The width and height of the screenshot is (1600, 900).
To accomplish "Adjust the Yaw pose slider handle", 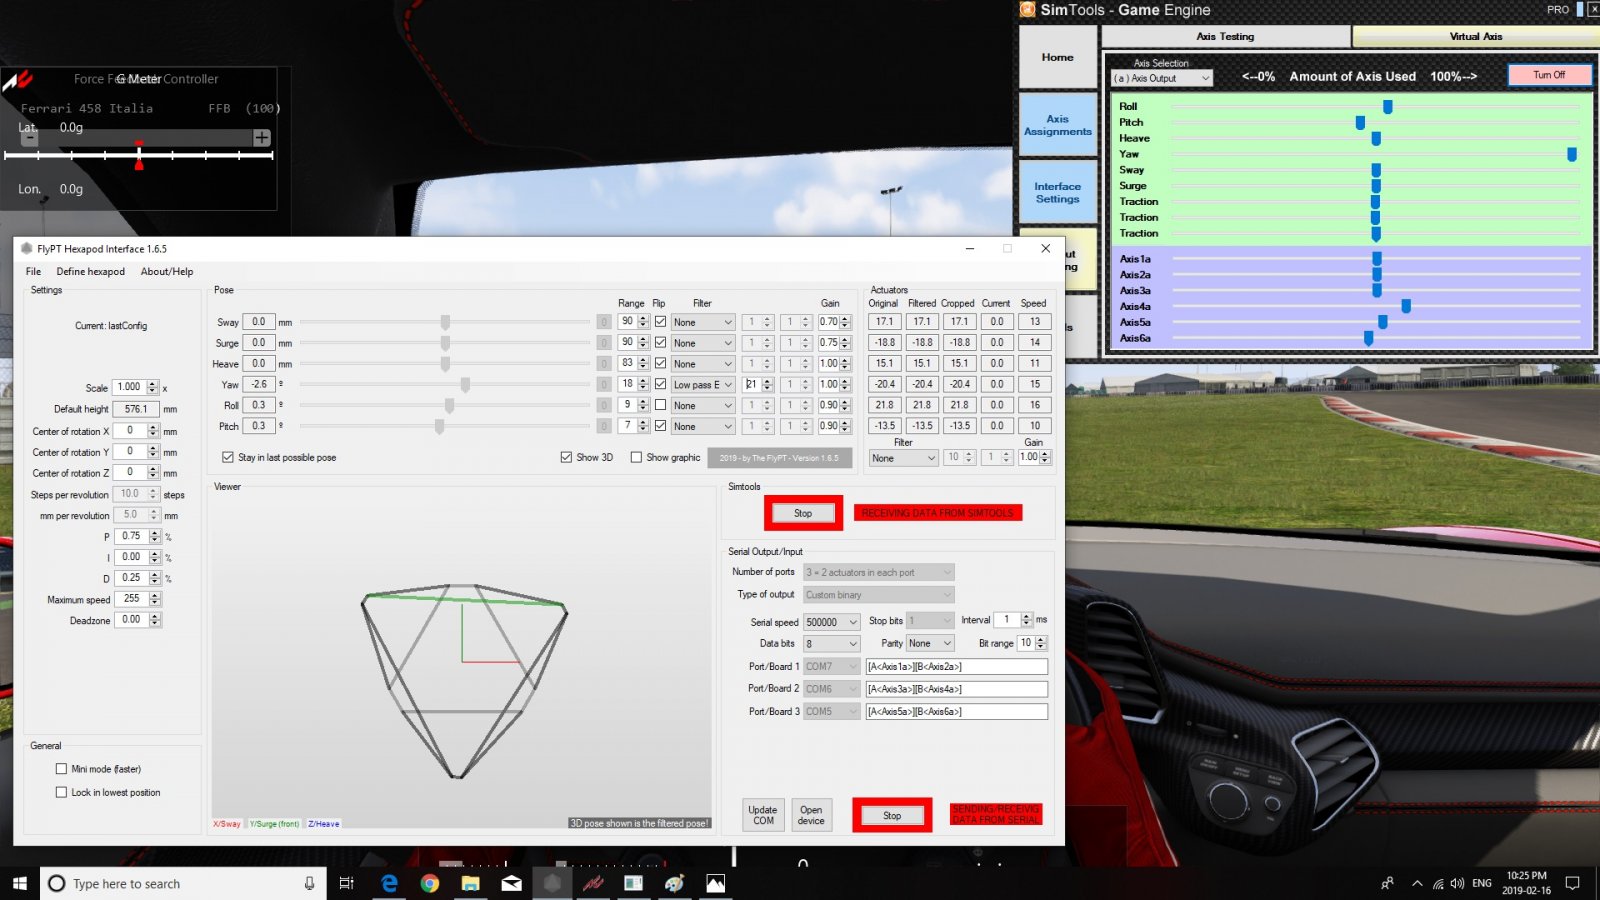I will [465, 384].
